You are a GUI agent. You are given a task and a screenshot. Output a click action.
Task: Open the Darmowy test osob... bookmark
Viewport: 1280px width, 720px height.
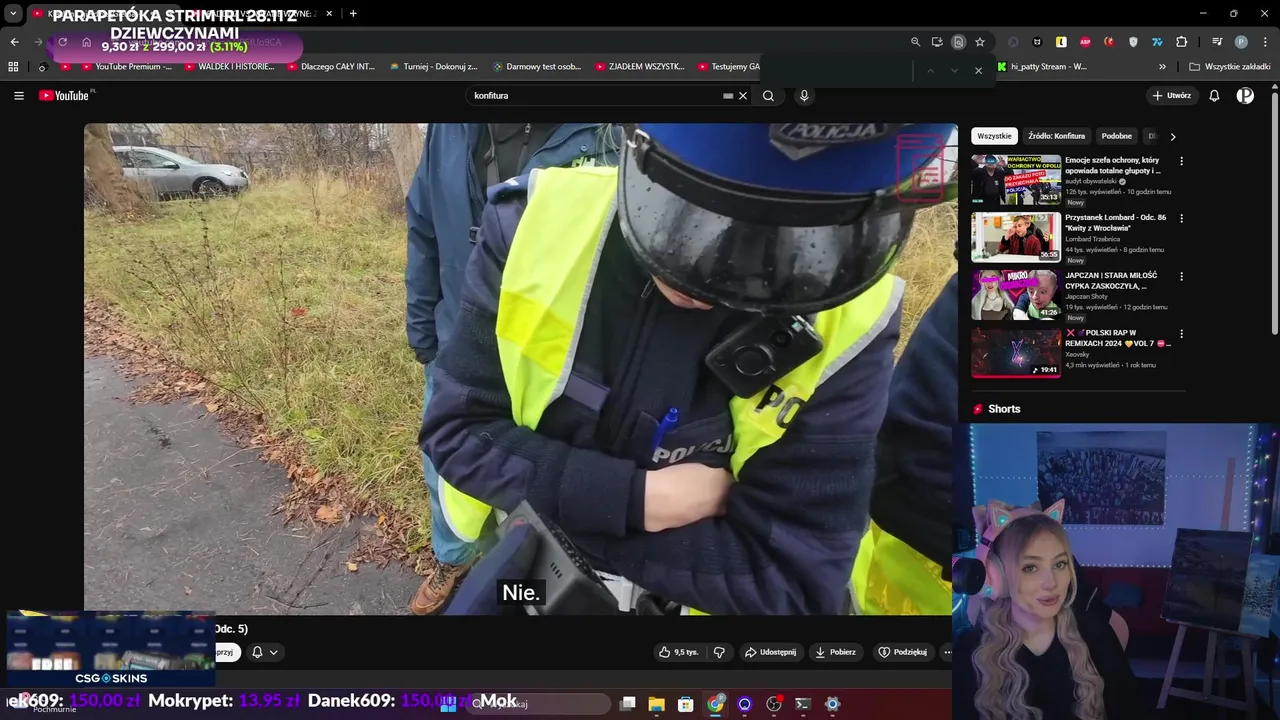pos(537,67)
